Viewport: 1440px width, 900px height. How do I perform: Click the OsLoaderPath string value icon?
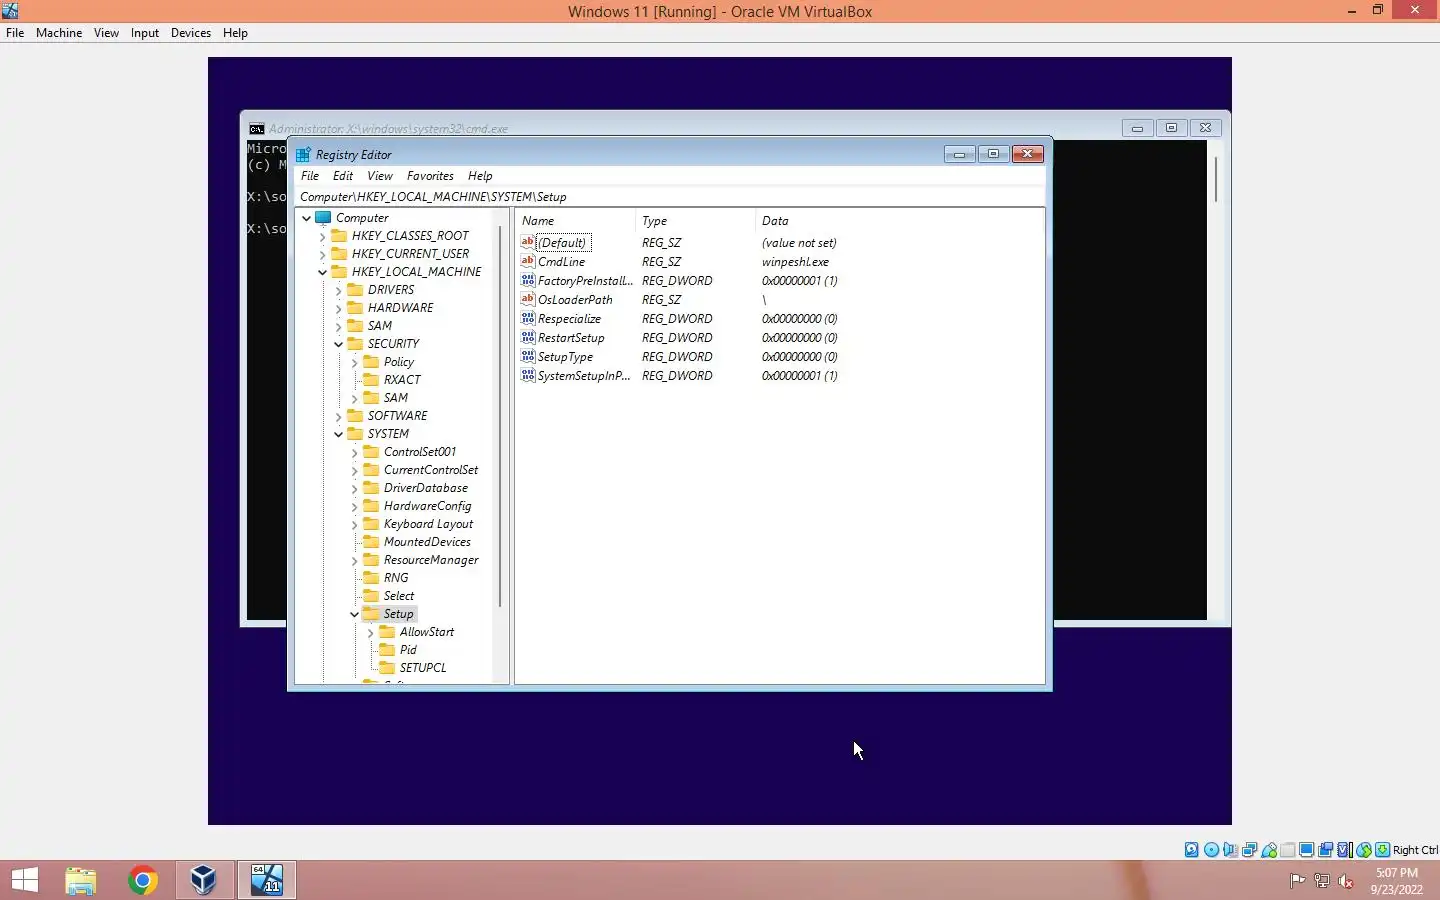click(x=528, y=299)
